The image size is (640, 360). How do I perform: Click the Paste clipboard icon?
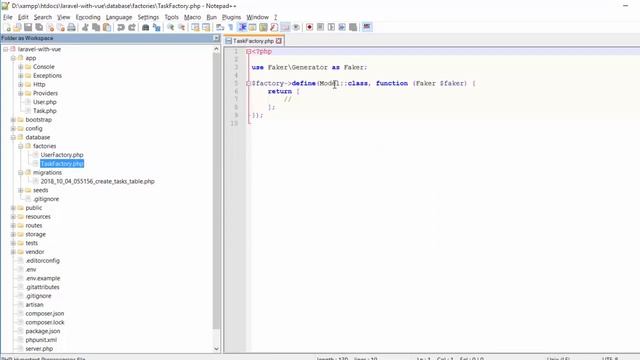pos(107,27)
